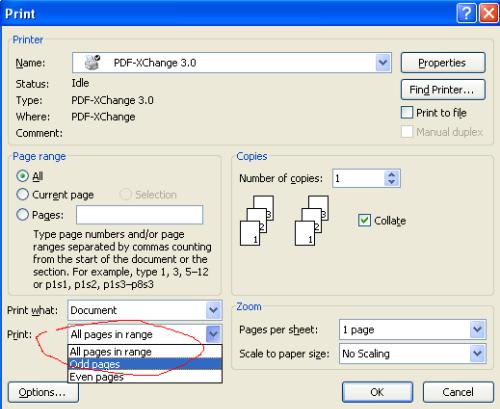500x409 pixels.
Task: Expand the Print what dropdown
Action: (213, 310)
